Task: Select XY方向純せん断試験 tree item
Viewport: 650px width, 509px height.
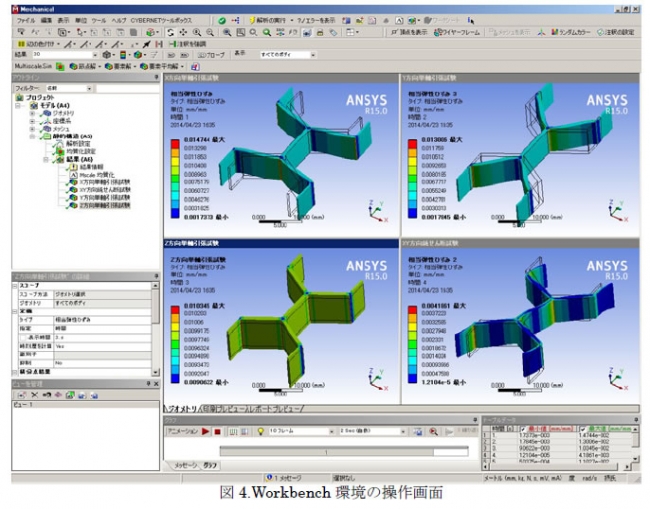Action: tap(105, 190)
